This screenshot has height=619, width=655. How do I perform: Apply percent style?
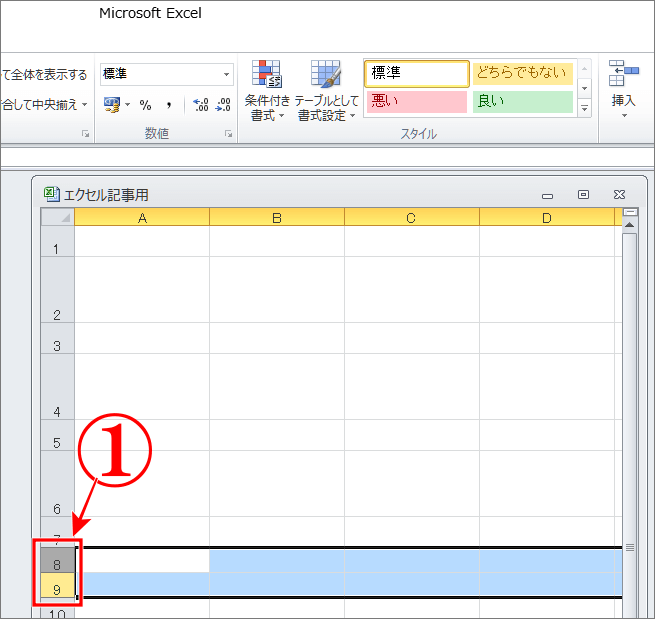point(145,105)
